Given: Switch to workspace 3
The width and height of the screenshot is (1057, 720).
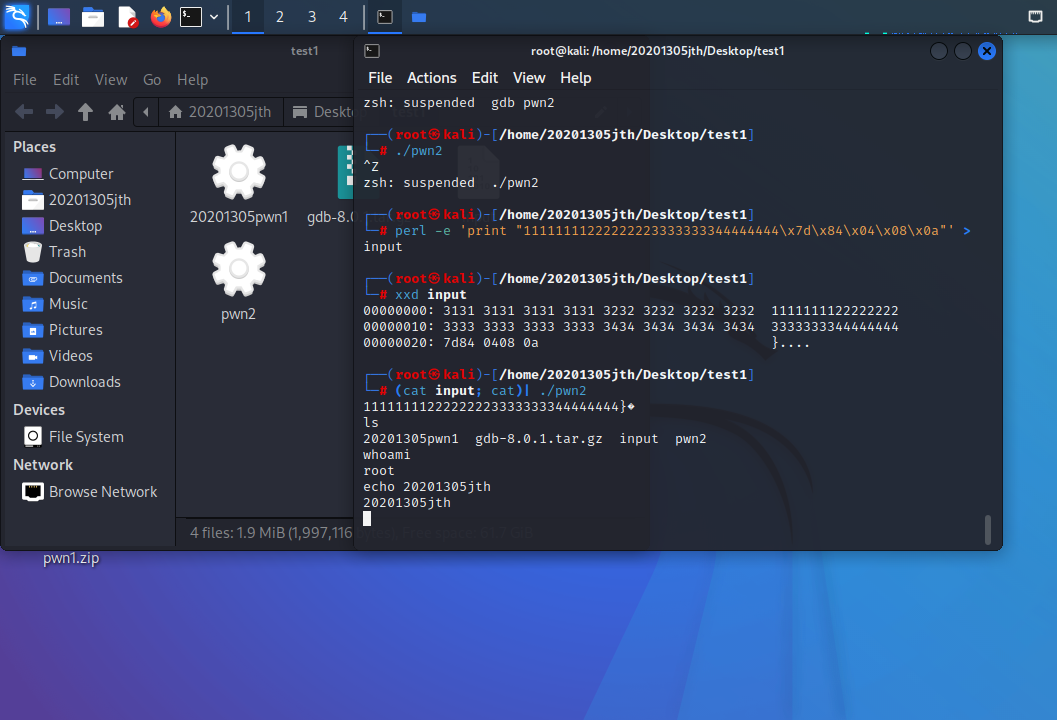Looking at the screenshot, I should coord(312,17).
